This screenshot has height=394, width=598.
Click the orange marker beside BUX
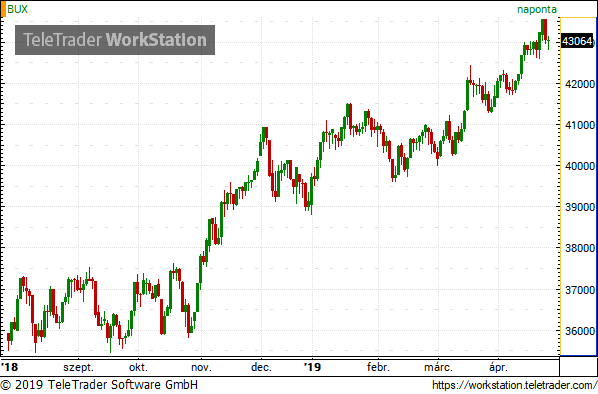[3, 9]
